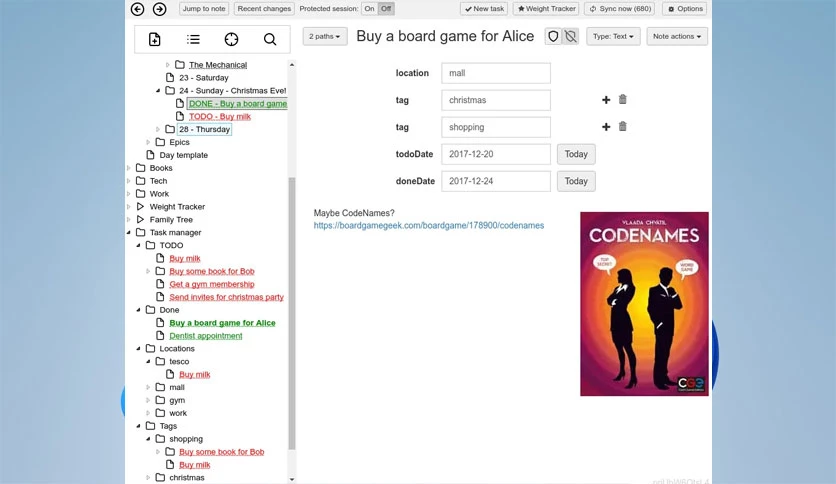
Task: Delete the shopping tag with trash icon
Action: point(622,126)
